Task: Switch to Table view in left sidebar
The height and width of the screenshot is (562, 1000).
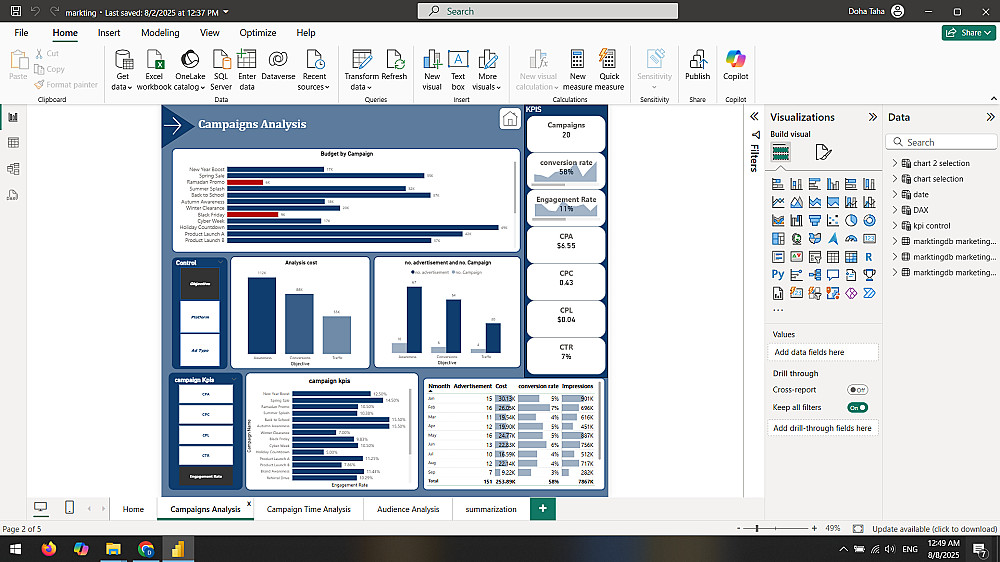Action: click(13, 143)
